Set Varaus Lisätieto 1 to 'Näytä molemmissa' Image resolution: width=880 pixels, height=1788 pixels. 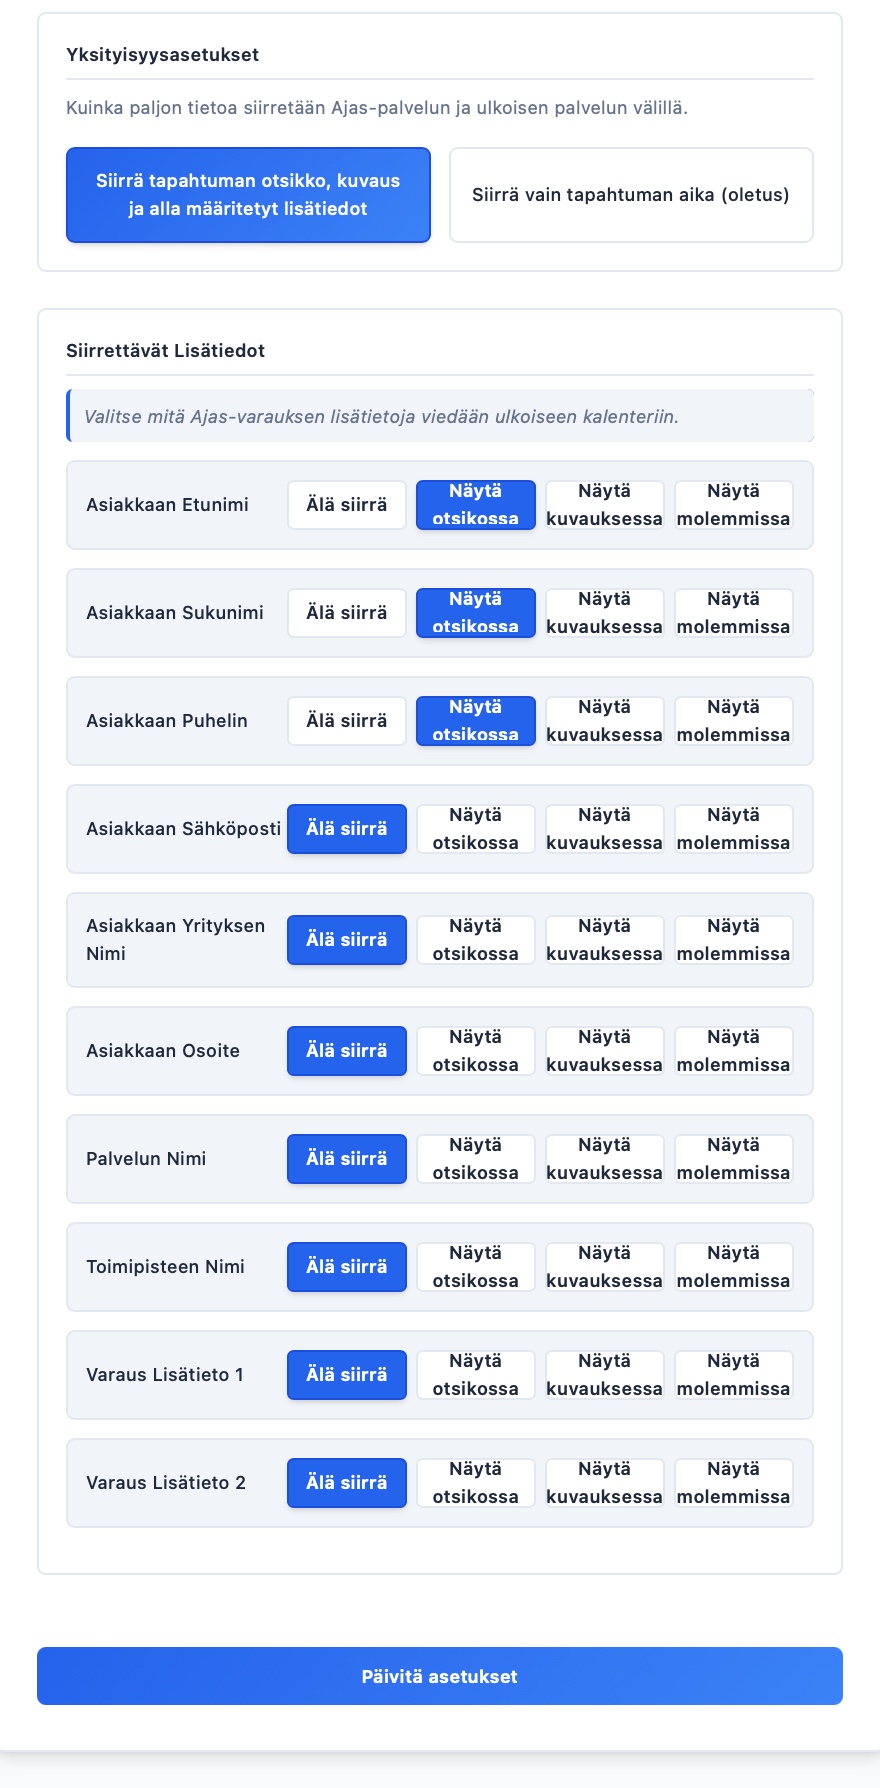tap(733, 1375)
